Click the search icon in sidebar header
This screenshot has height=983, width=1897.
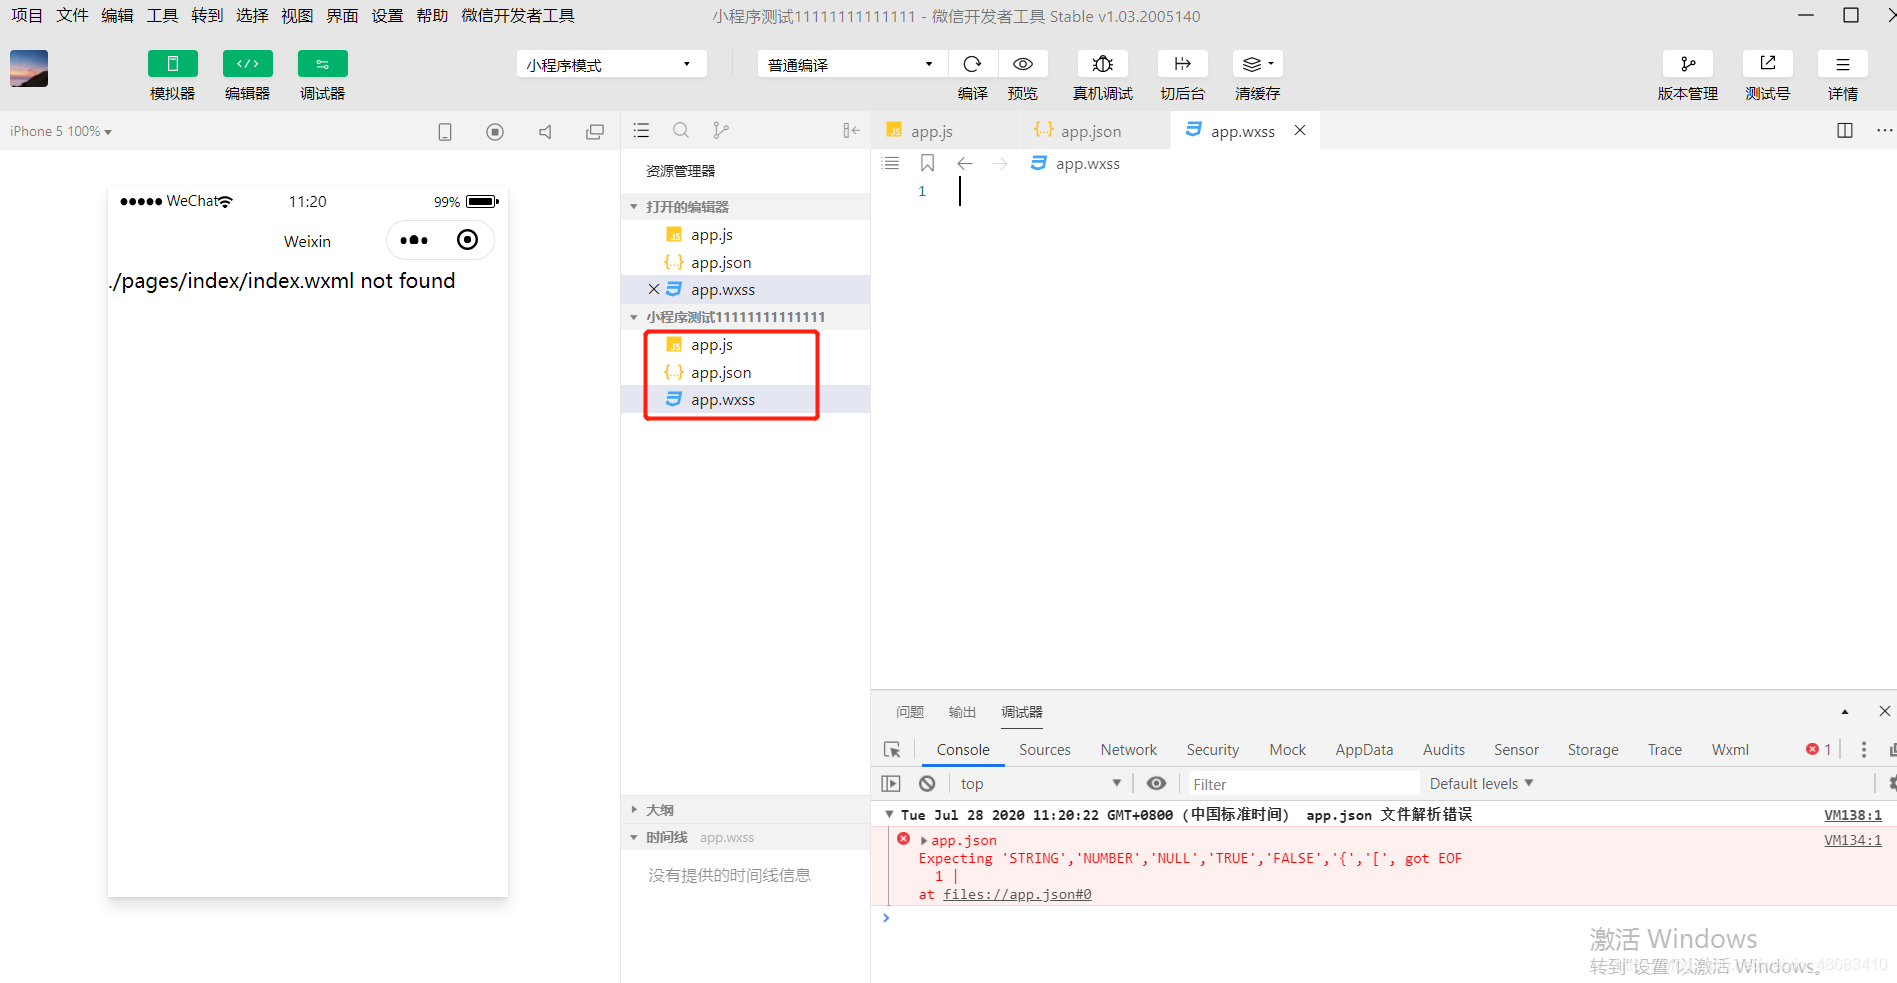pos(681,130)
